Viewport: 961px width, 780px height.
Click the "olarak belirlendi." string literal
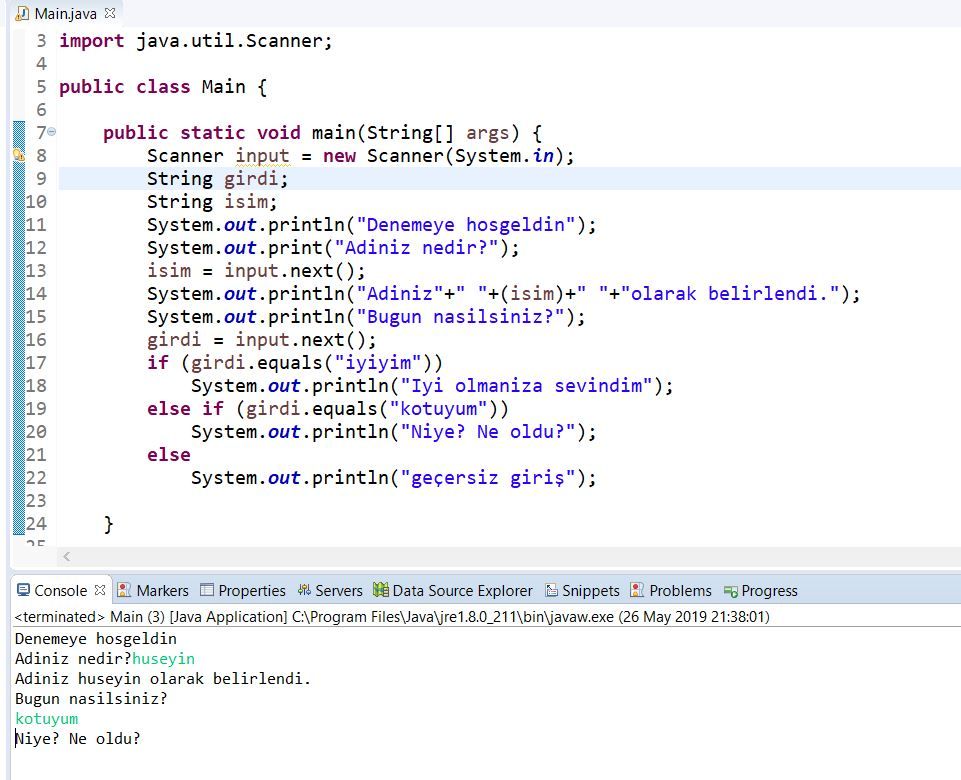point(730,294)
